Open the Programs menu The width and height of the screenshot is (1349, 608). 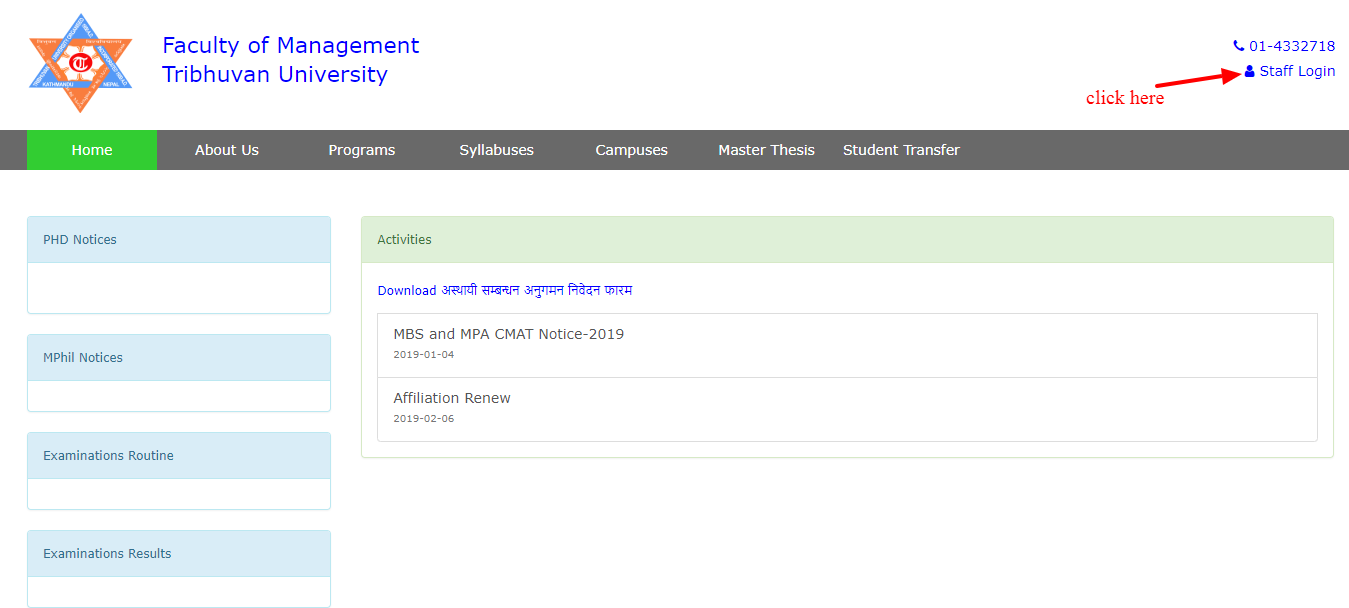[361, 149]
